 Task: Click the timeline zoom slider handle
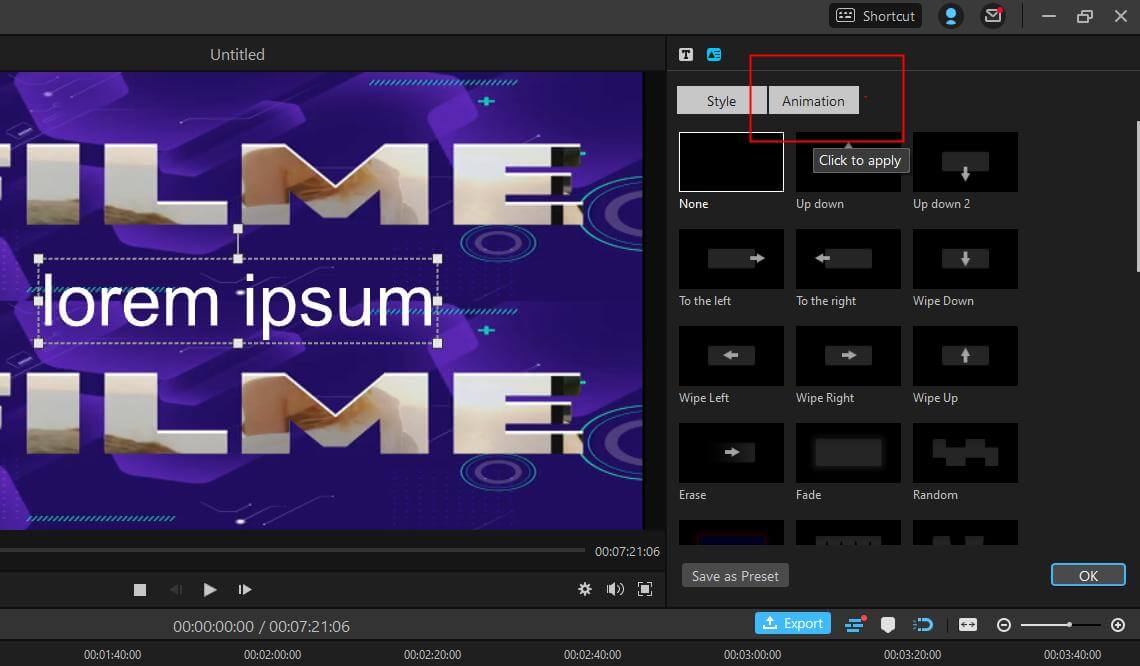(1069, 625)
